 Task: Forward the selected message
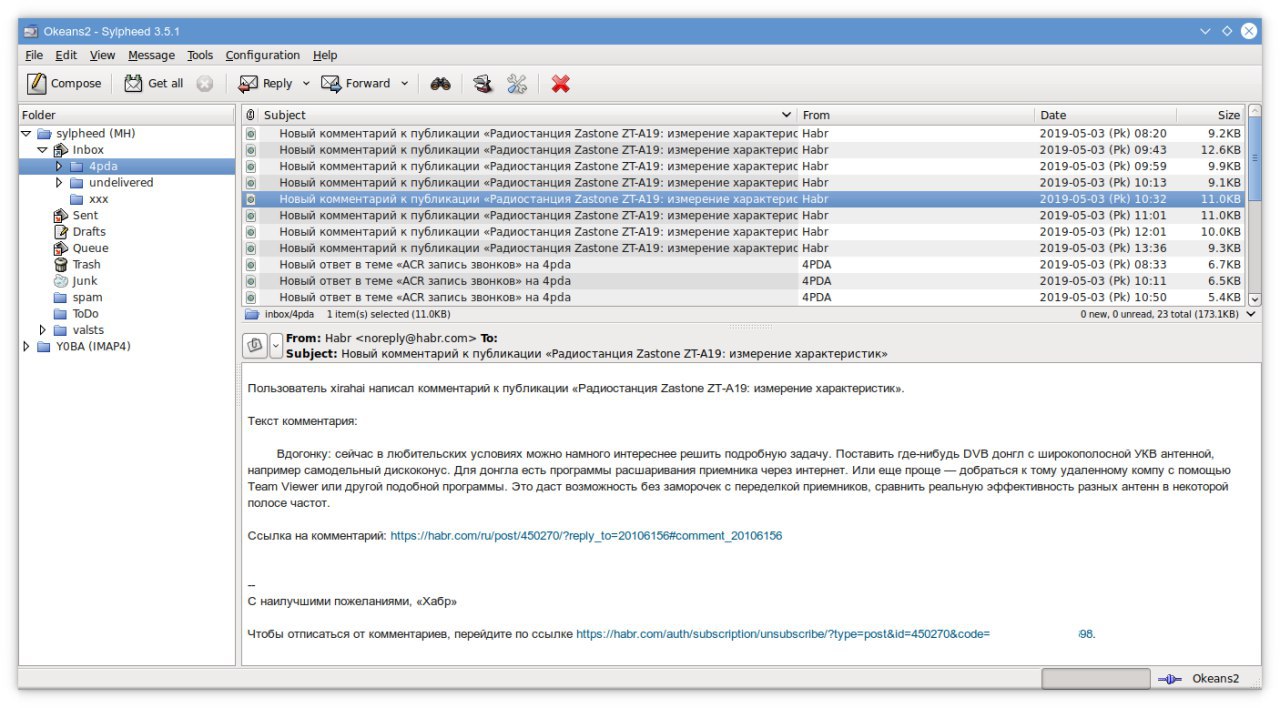coord(356,84)
